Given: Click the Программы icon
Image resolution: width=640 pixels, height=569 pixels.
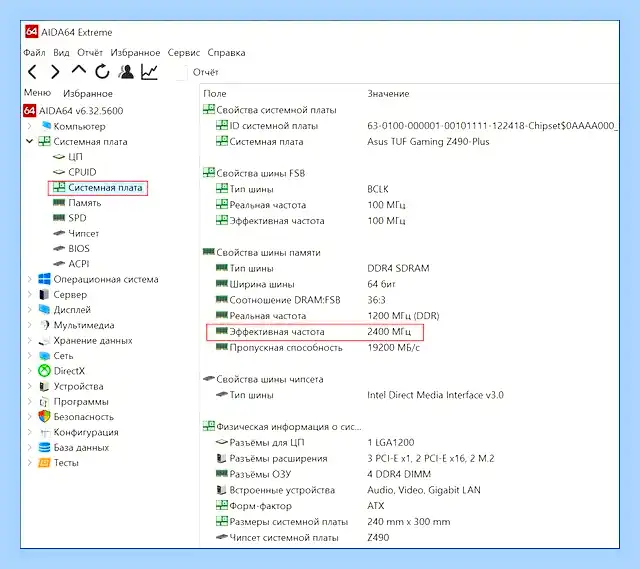Looking at the screenshot, I should point(44,402).
